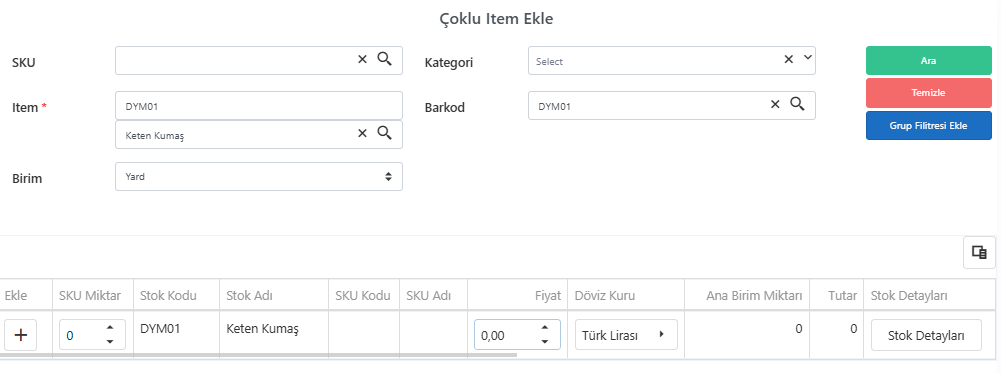
Task: Increase SKU Miktar with up arrow
Action: click(x=110, y=328)
